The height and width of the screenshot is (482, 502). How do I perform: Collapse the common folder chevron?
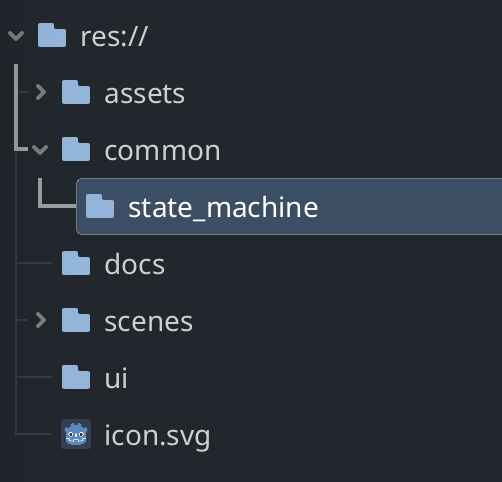point(40,149)
